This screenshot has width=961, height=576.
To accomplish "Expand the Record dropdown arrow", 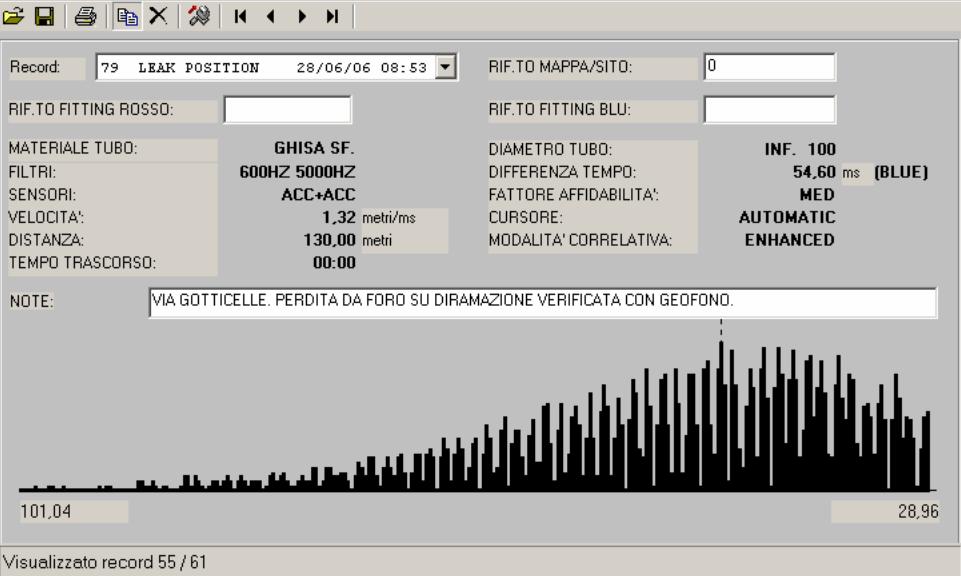I will 446,67.
